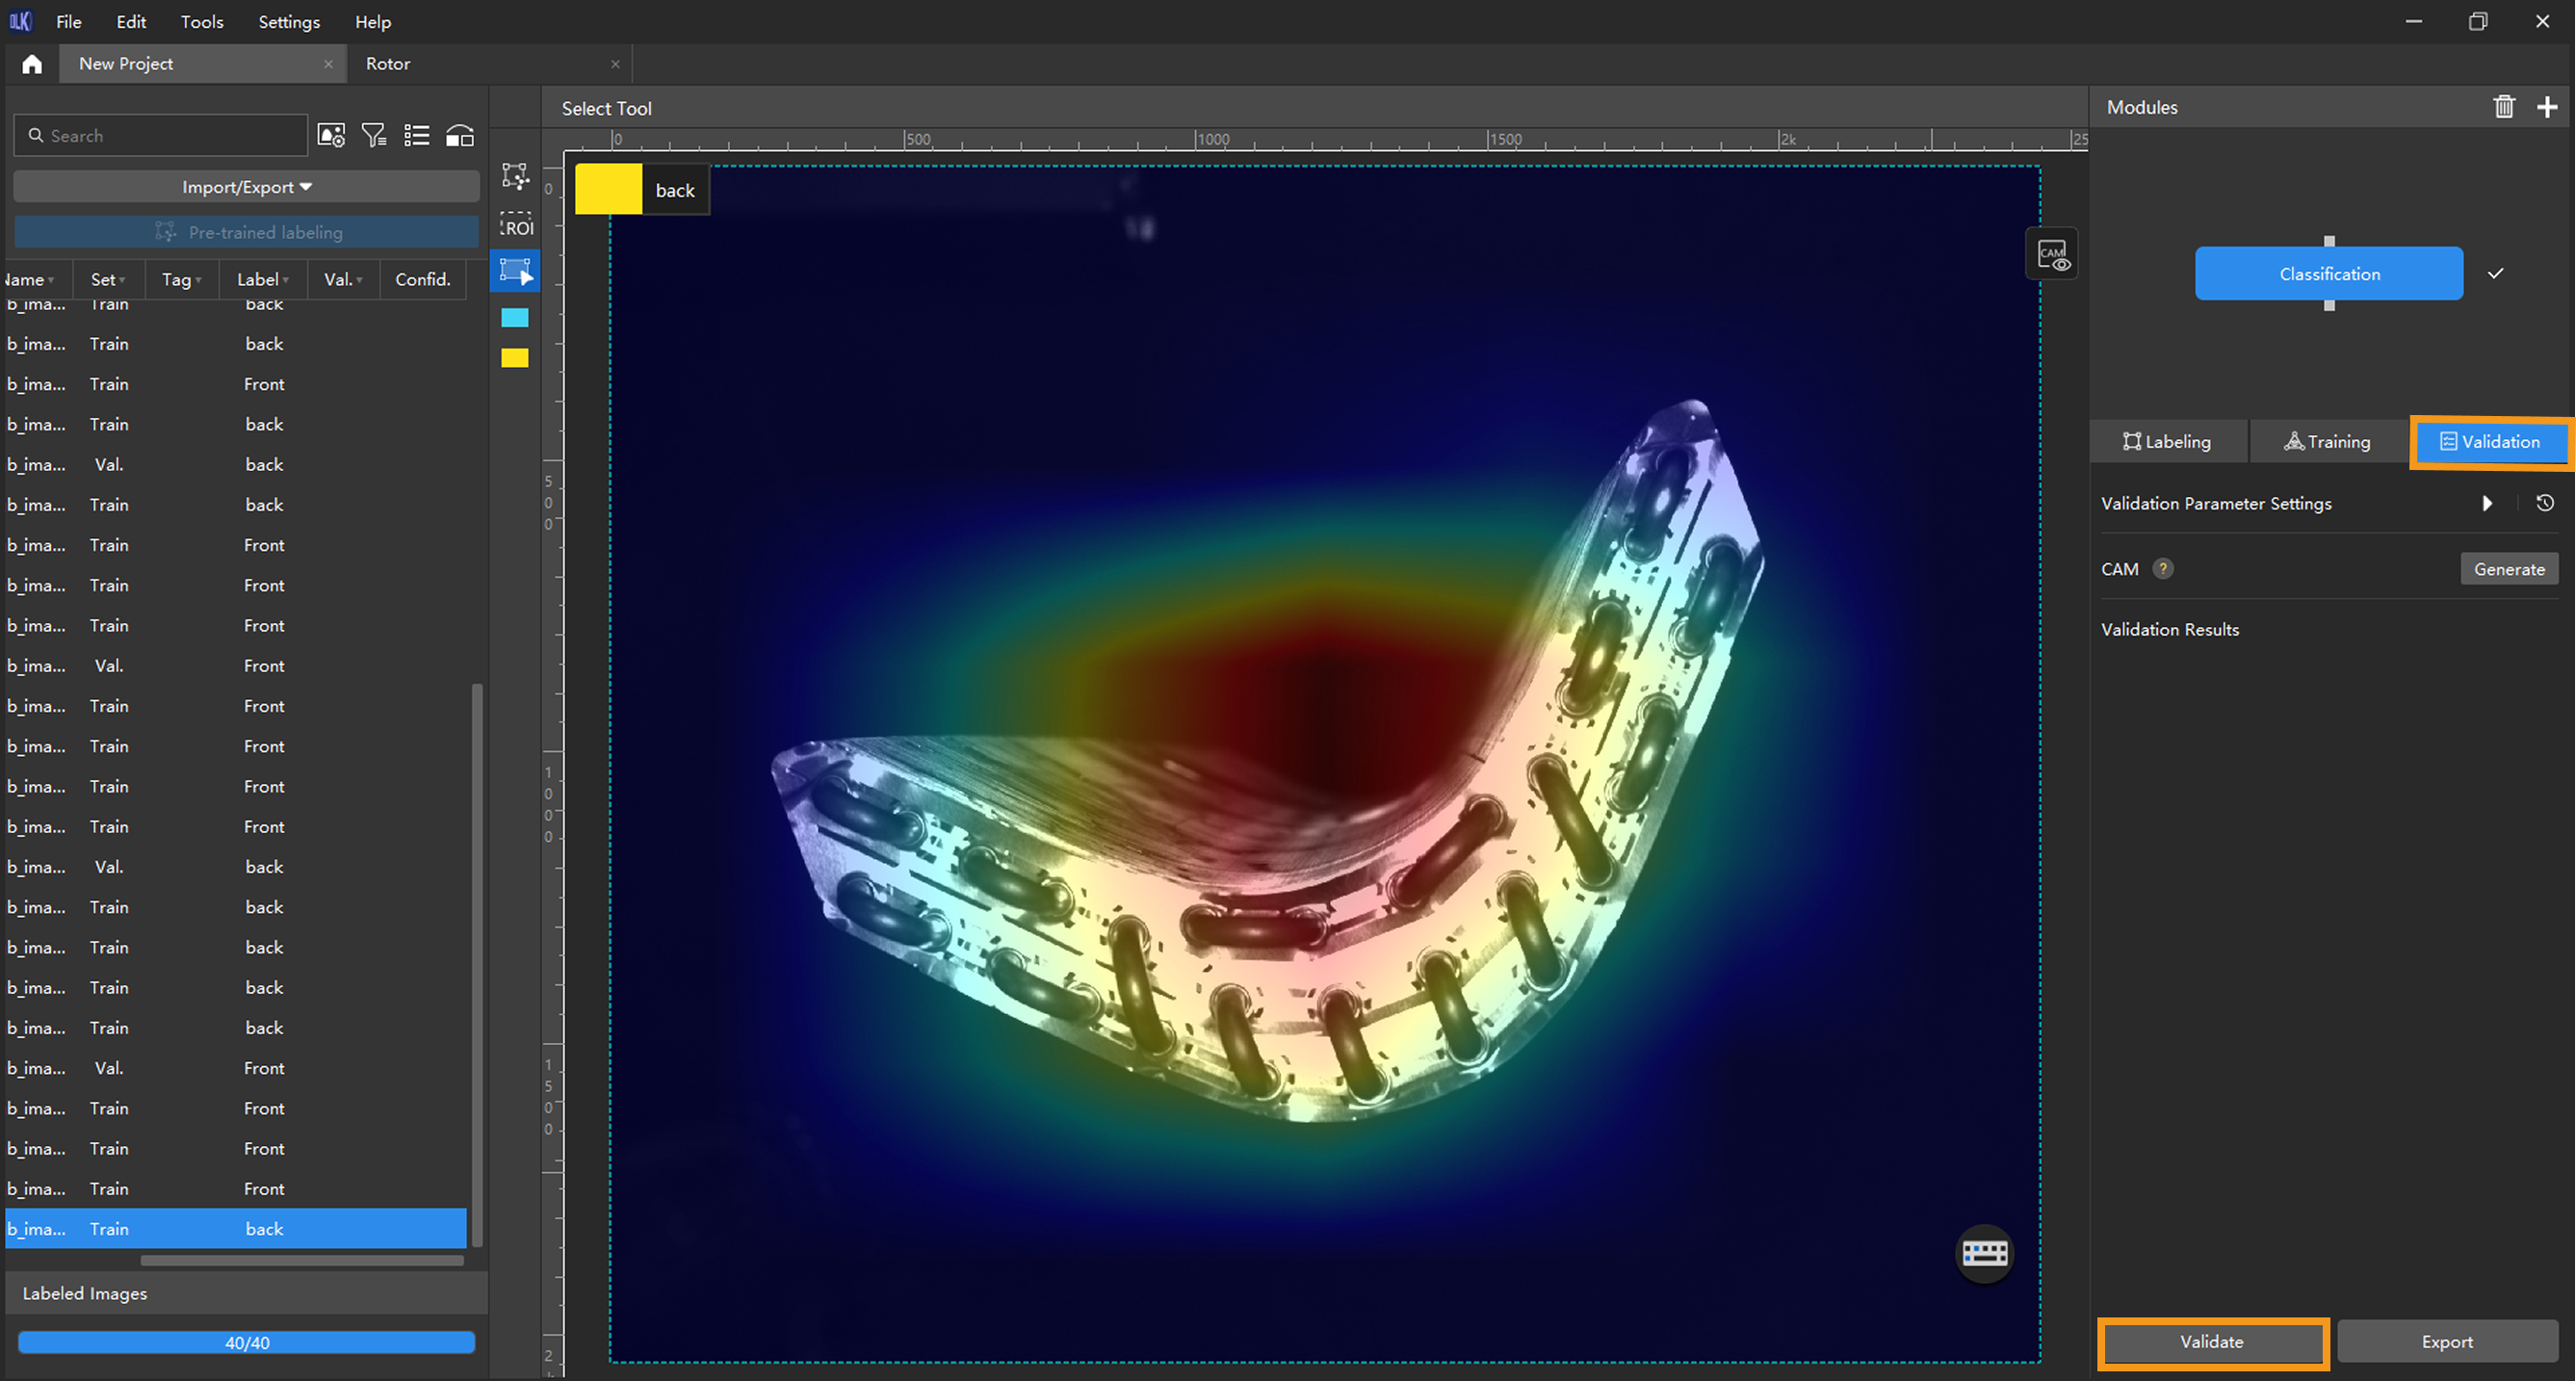Switch image list to list view
The width and height of the screenshot is (2576, 1381).
click(x=417, y=136)
